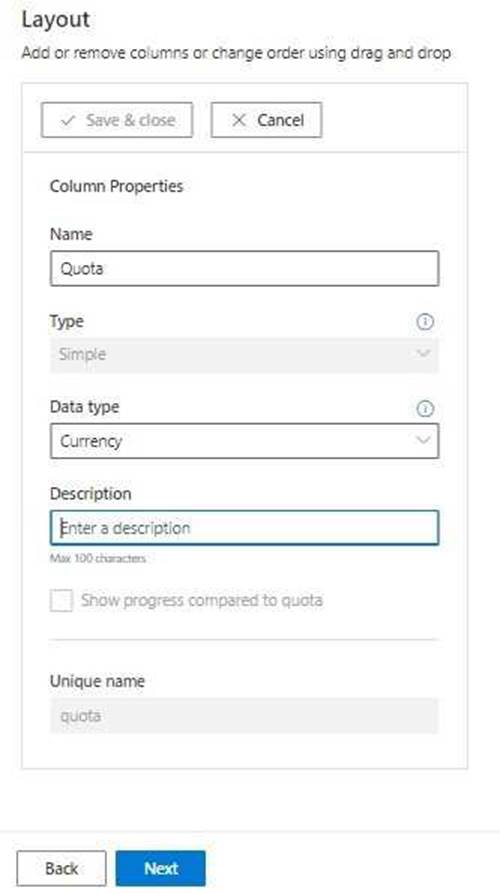Viewport: 500px width, 894px height.
Task: Select the Unique name field with quota
Action: [x=245, y=716]
